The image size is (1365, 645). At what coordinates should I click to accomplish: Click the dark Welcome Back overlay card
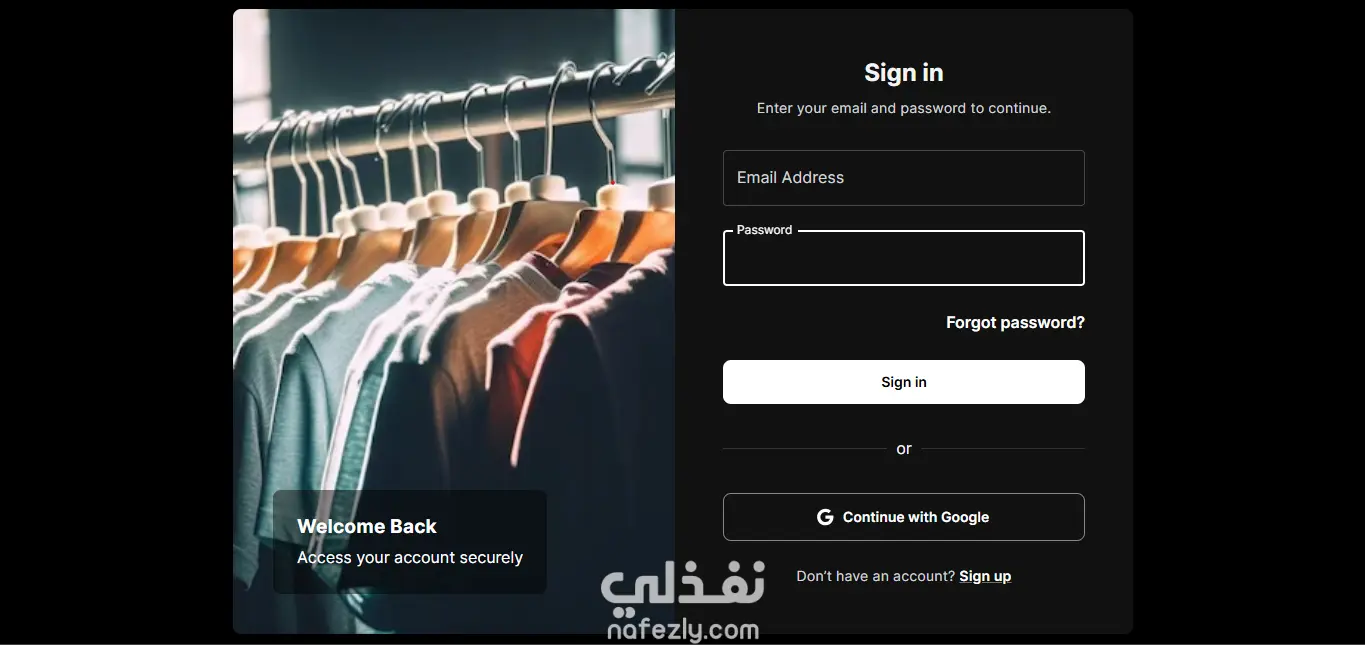(410, 542)
